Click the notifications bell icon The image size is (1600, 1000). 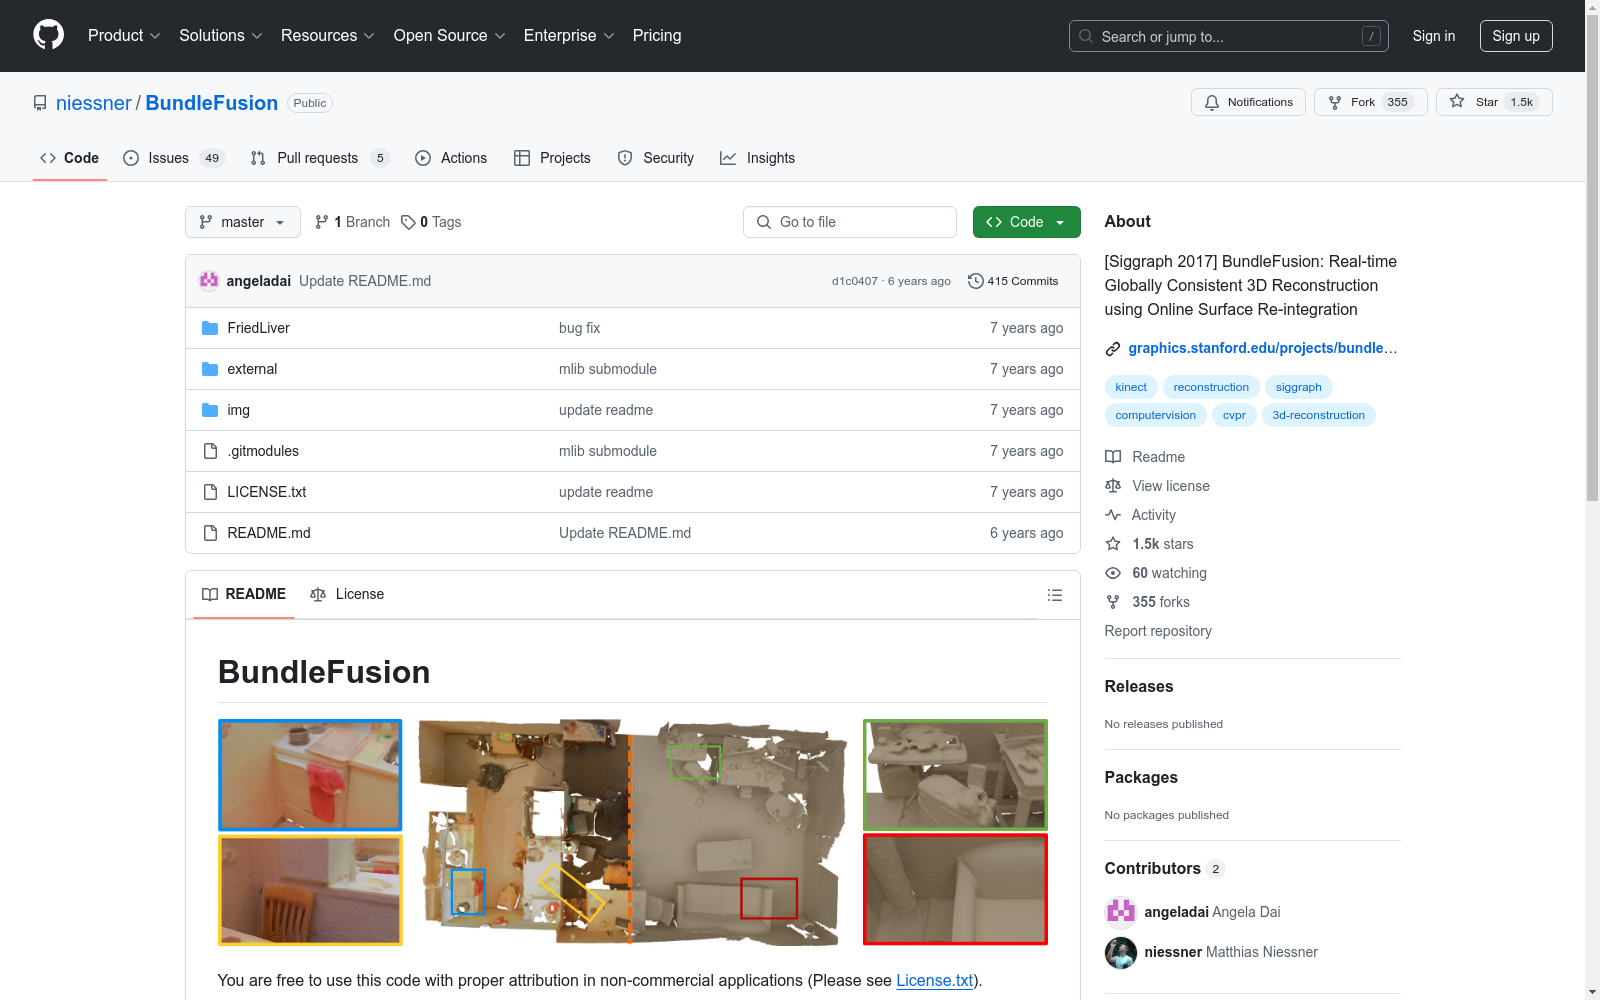click(x=1212, y=102)
